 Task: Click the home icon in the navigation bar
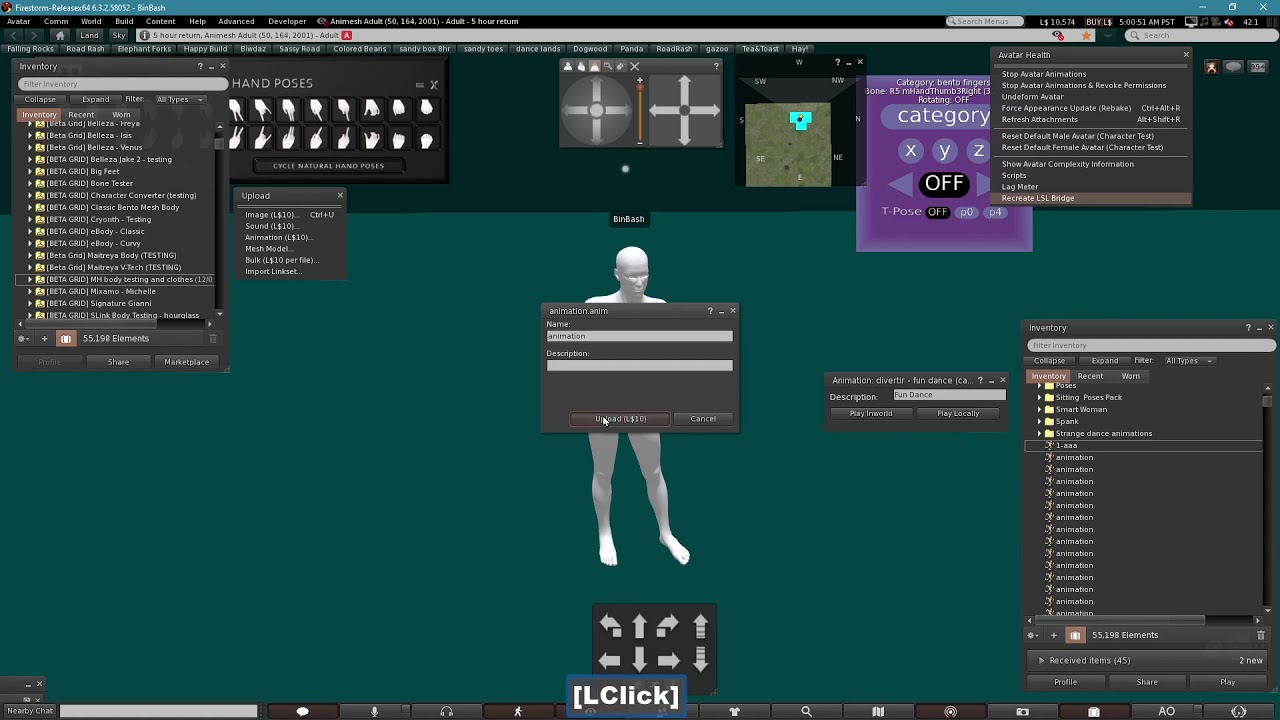60,35
